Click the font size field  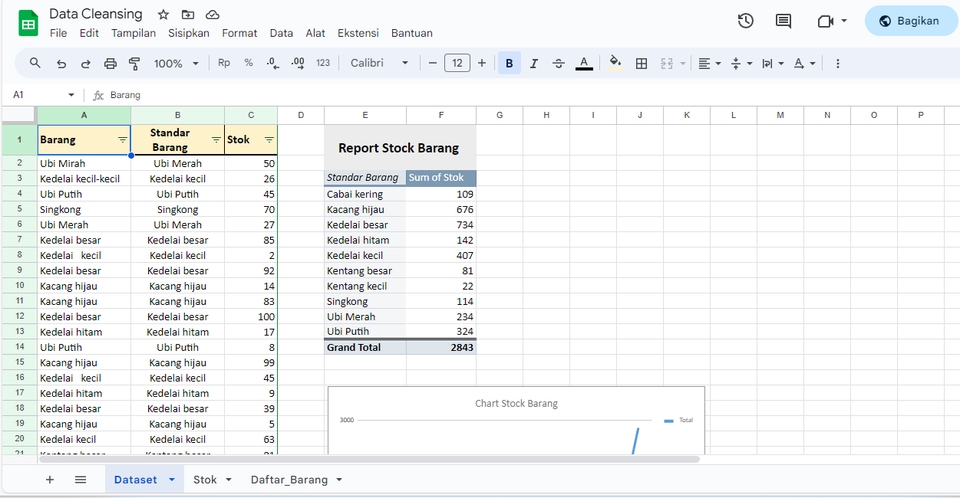[x=457, y=63]
